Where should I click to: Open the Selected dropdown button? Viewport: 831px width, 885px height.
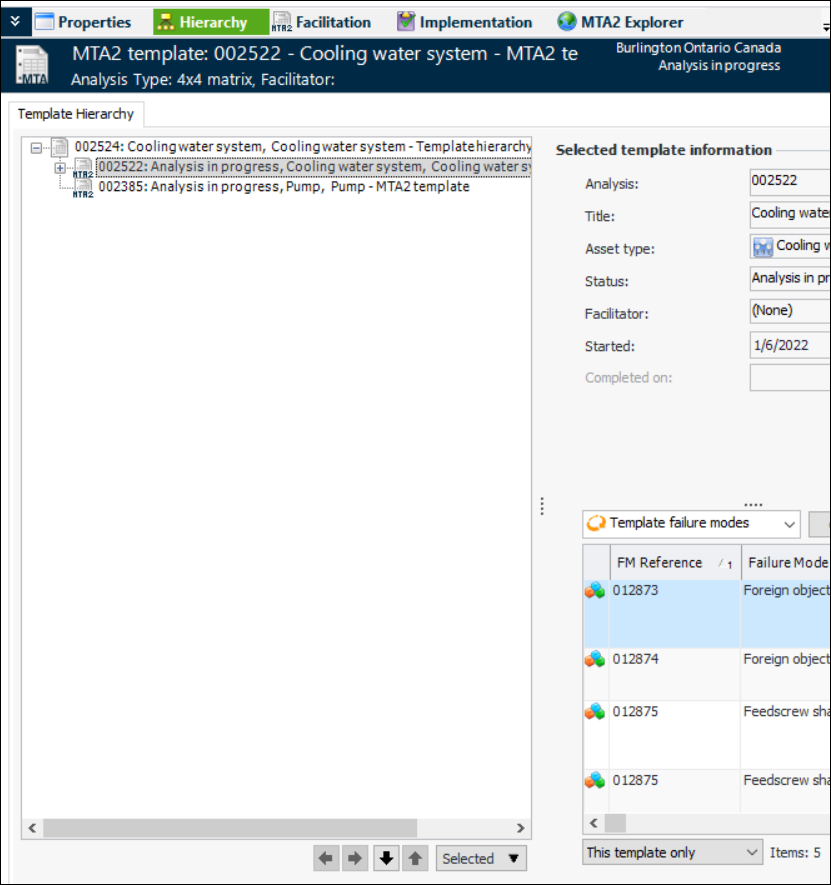(481, 858)
